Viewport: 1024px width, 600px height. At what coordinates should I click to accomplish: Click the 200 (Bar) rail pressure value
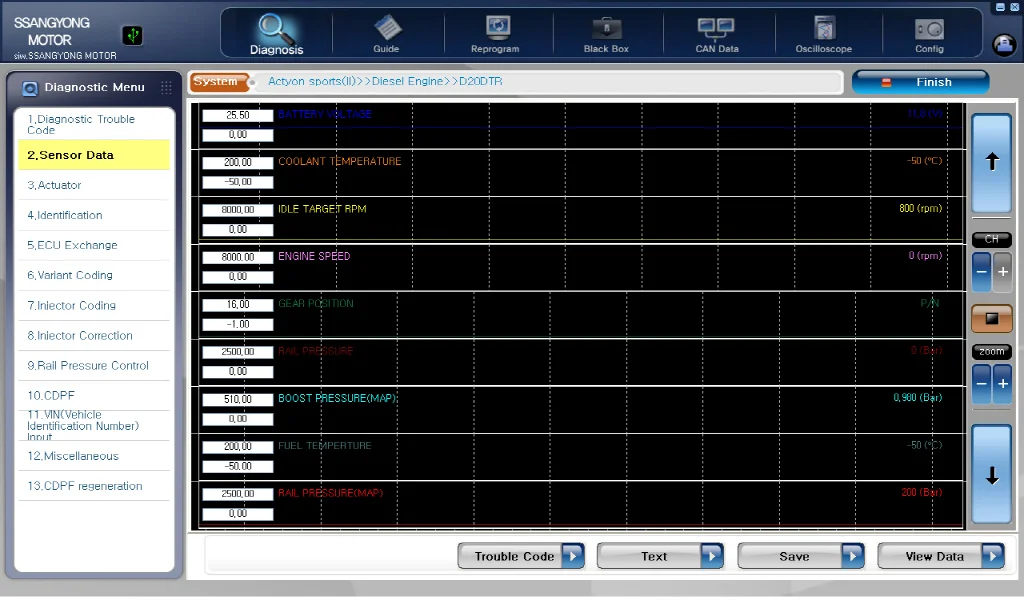(921, 492)
